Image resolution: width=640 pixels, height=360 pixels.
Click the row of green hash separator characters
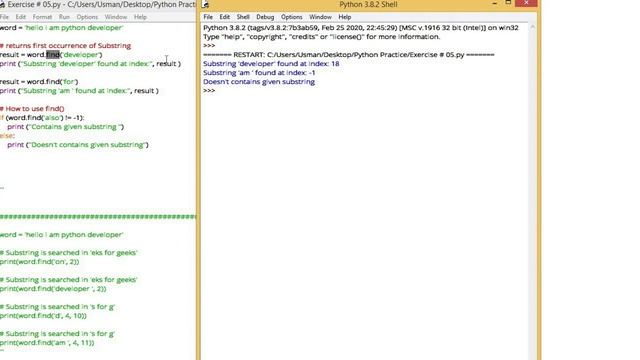point(98,217)
